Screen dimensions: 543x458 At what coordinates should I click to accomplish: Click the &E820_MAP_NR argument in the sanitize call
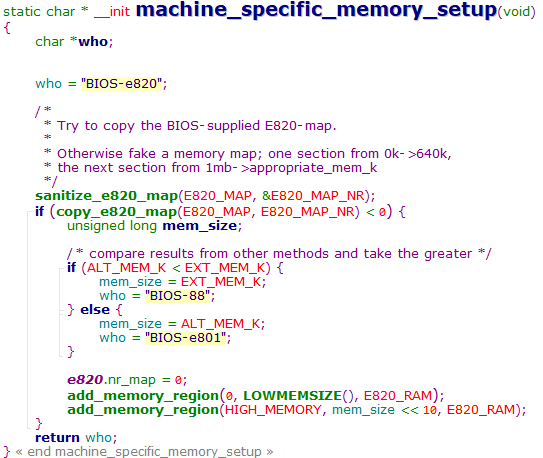(x=313, y=196)
